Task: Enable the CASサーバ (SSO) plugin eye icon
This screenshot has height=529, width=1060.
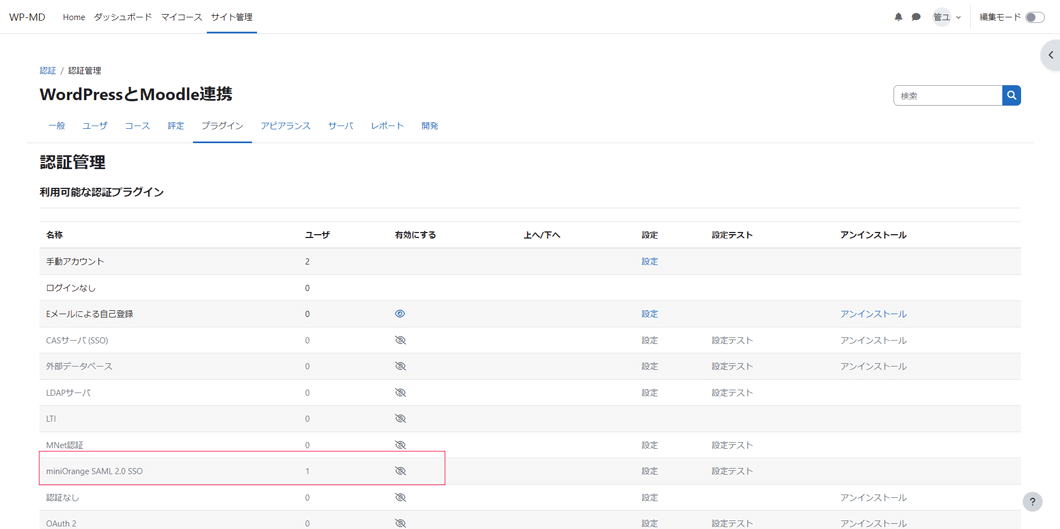Action: (400, 341)
